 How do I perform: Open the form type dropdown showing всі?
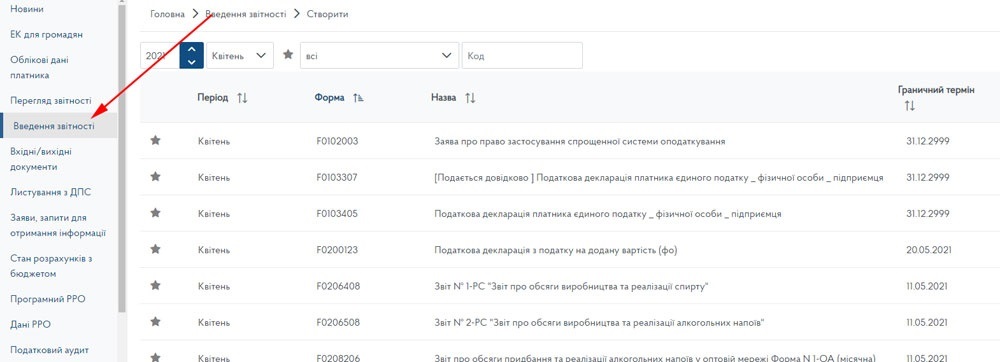coord(379,55)
